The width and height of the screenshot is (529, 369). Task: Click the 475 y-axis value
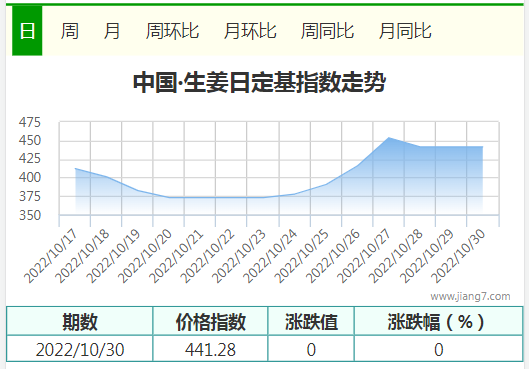30,122
